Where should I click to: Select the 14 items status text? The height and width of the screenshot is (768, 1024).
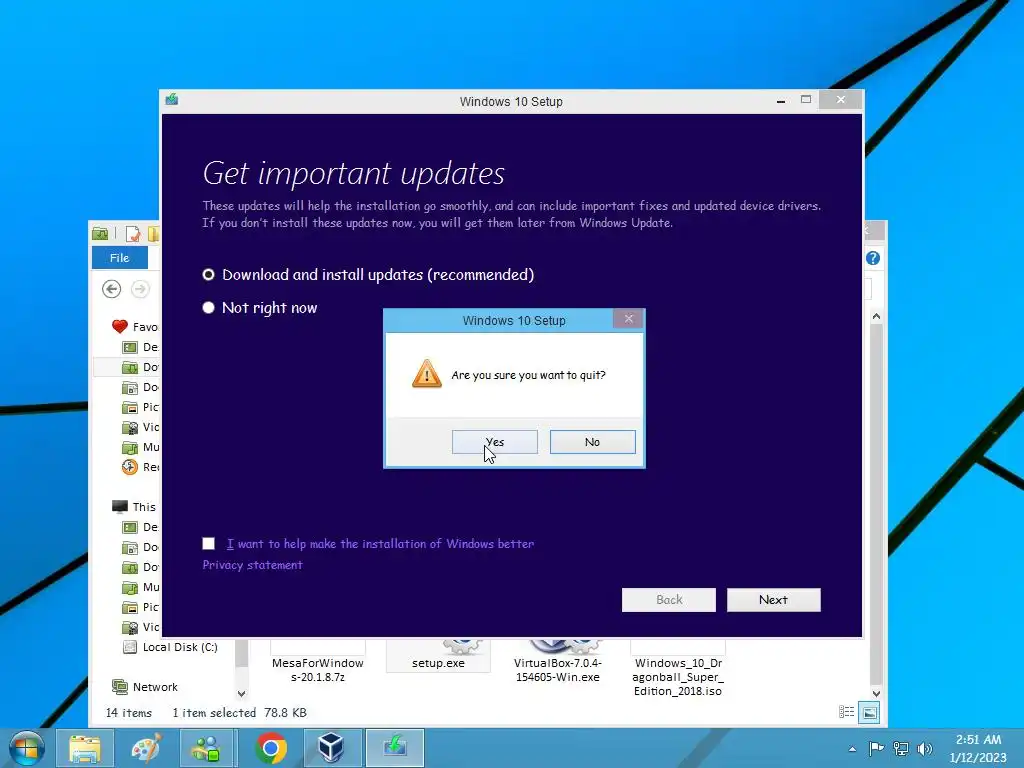click(129, 712)
